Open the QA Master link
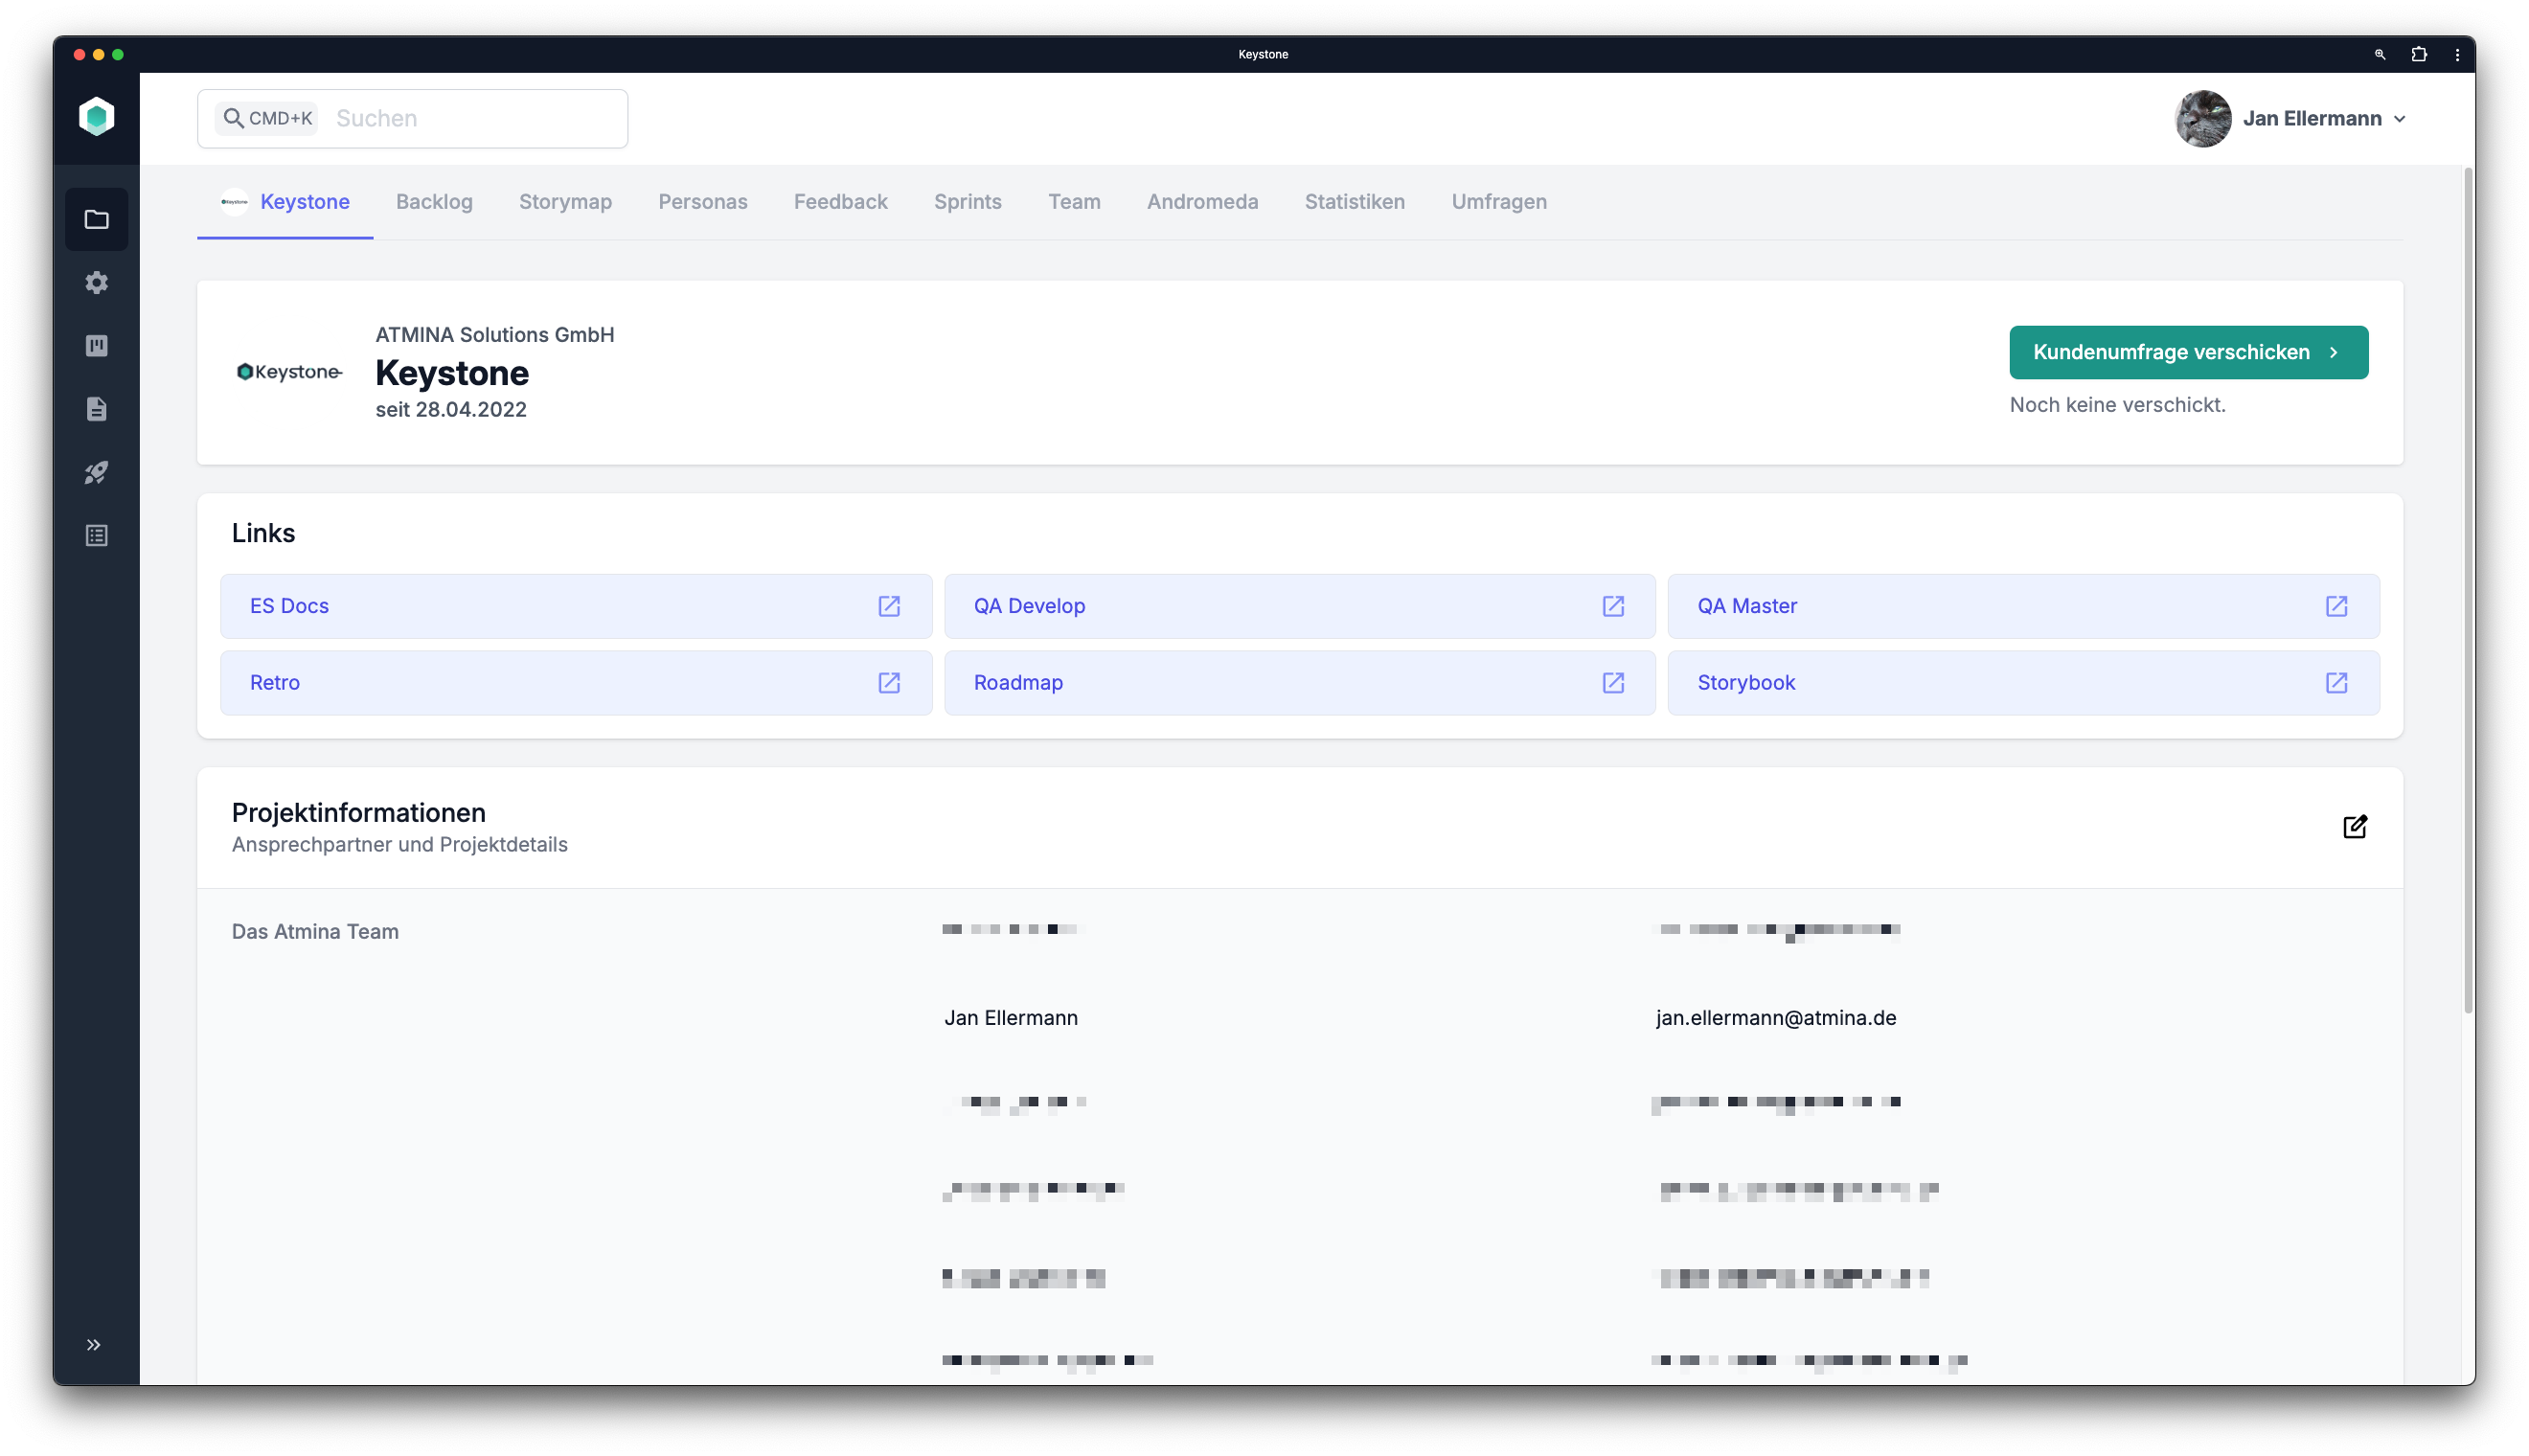Screen dimensions: 2529x1456 (2023, 606)
